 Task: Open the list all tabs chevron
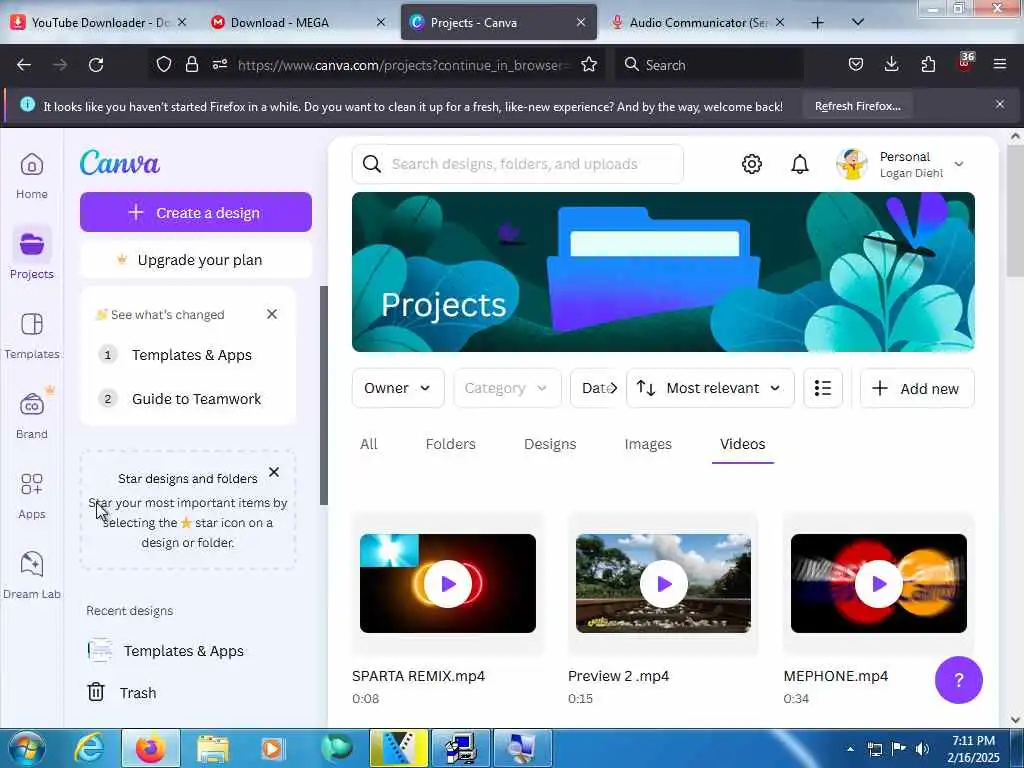[x=858, y=22]
